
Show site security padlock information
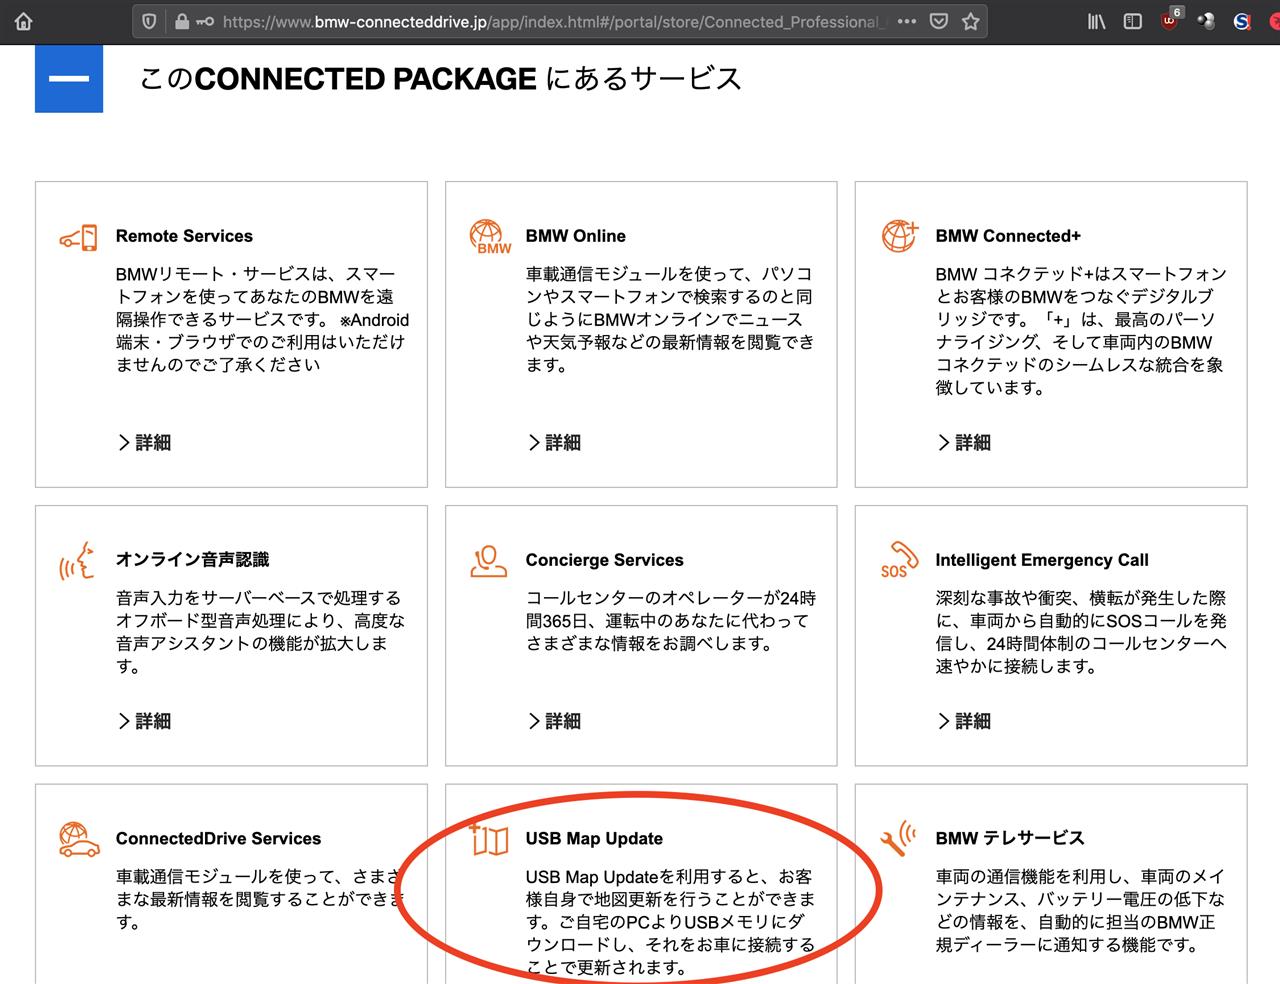pyautogui.click(x=181, y=21)
